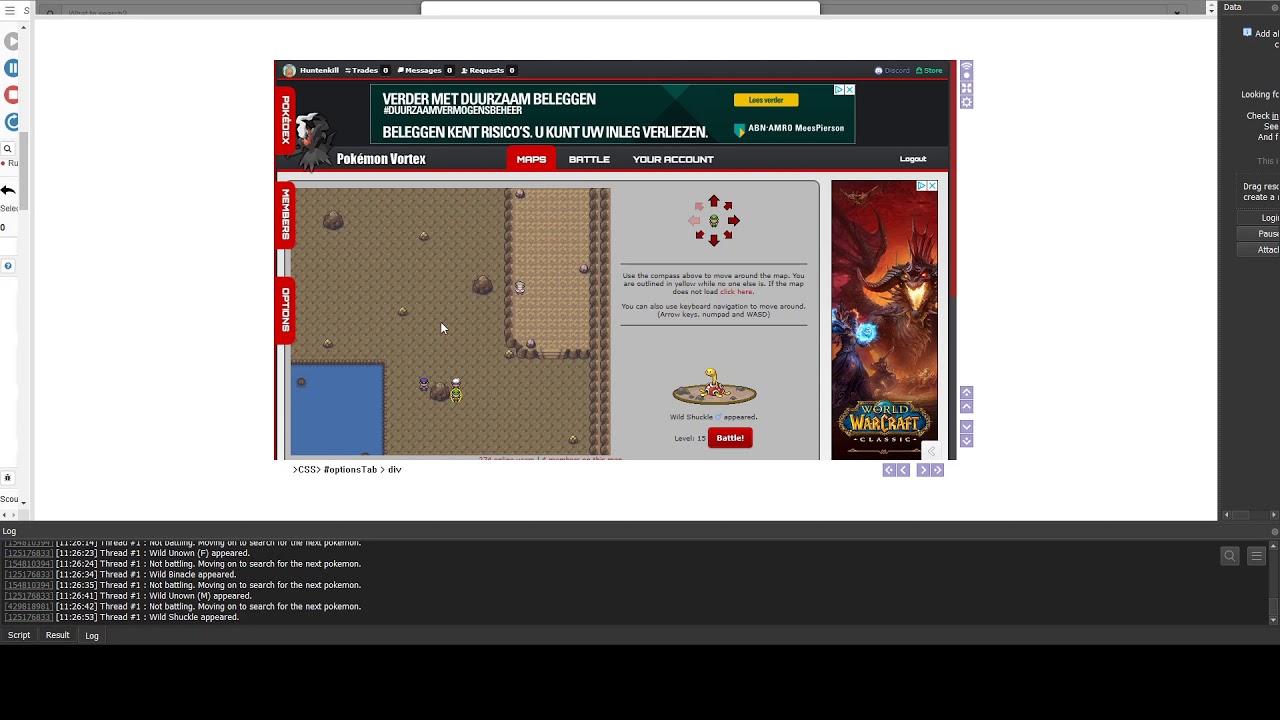Open AdChoices on World of Warcraft ad
Screen dimensions: 1280x720
[921, 186]
